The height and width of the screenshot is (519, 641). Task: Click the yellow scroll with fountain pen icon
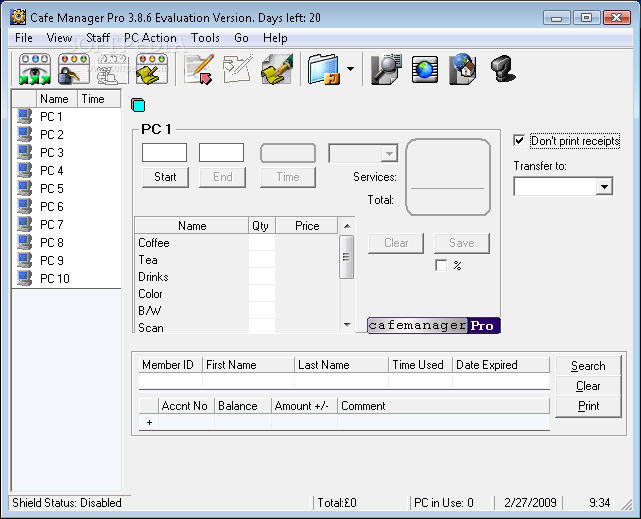(277, 69)
